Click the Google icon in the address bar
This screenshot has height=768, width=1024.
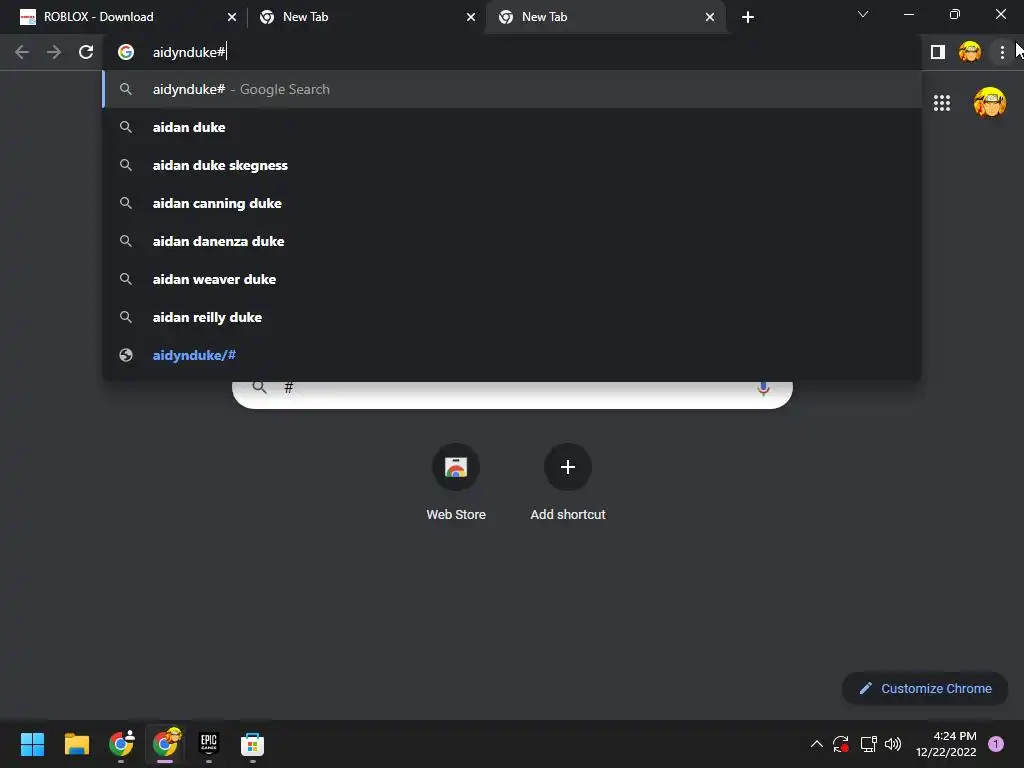(x=126, y=52)
